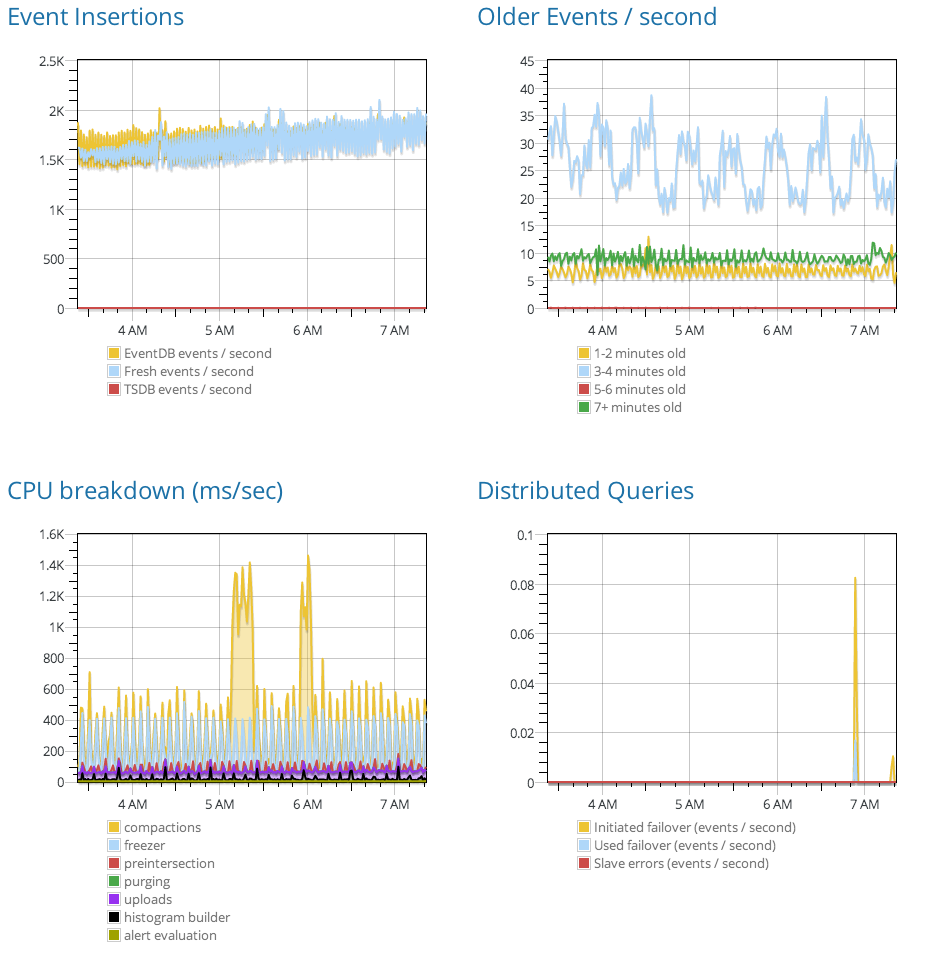Click the Initiated failover legend swatch
The height and width of the screenshot is (953, 941).
pyautogui.click(x=584, y=827)
